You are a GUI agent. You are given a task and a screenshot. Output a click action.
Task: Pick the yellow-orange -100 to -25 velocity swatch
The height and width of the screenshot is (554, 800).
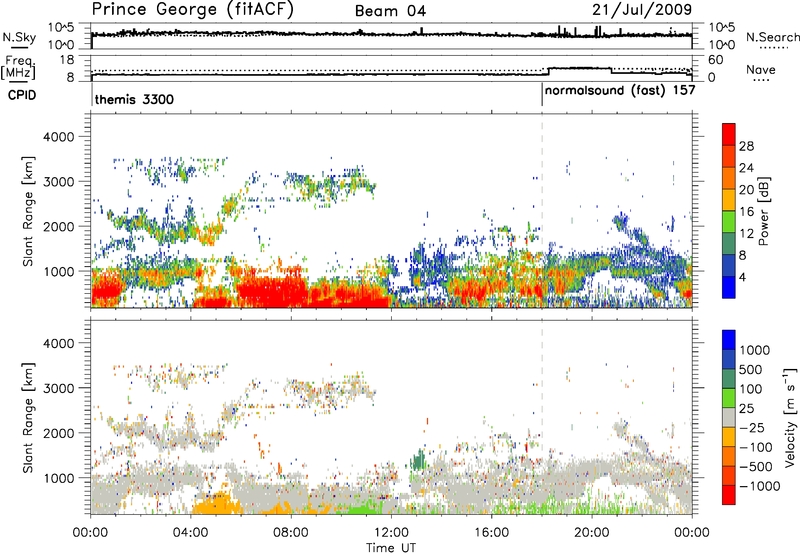tap(729, 437)
